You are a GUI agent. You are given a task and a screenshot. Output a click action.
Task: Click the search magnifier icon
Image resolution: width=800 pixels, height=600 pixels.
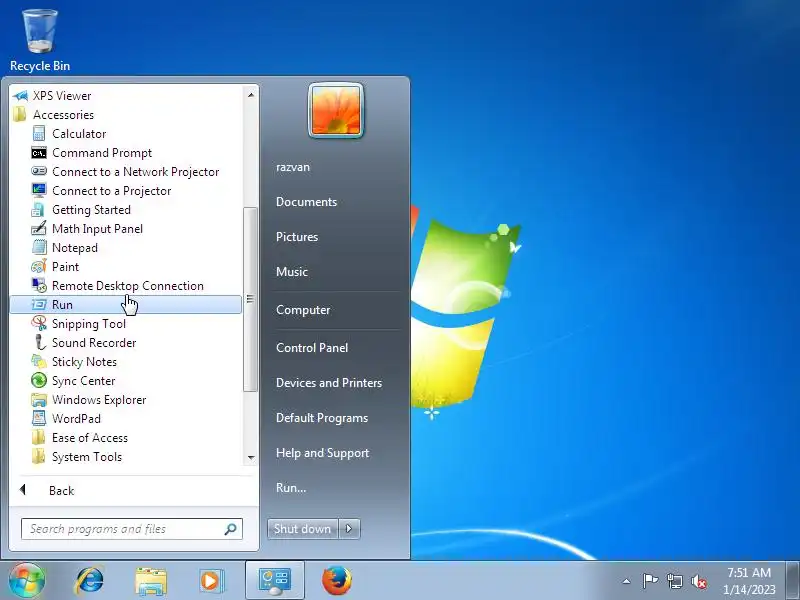tap(230, 529)
